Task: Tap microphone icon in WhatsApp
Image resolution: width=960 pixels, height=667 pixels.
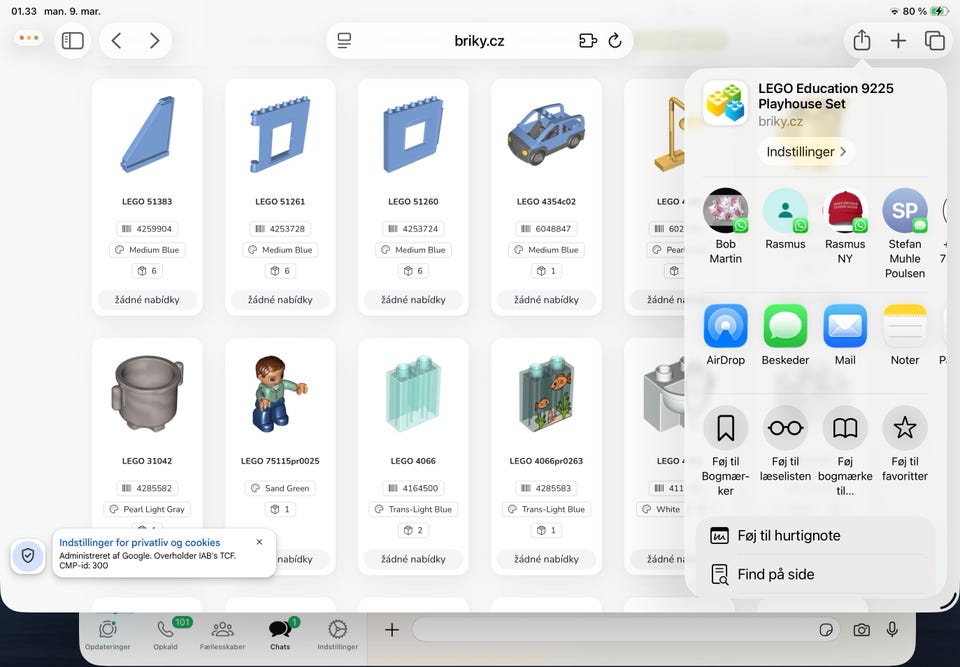Action: 892,630
